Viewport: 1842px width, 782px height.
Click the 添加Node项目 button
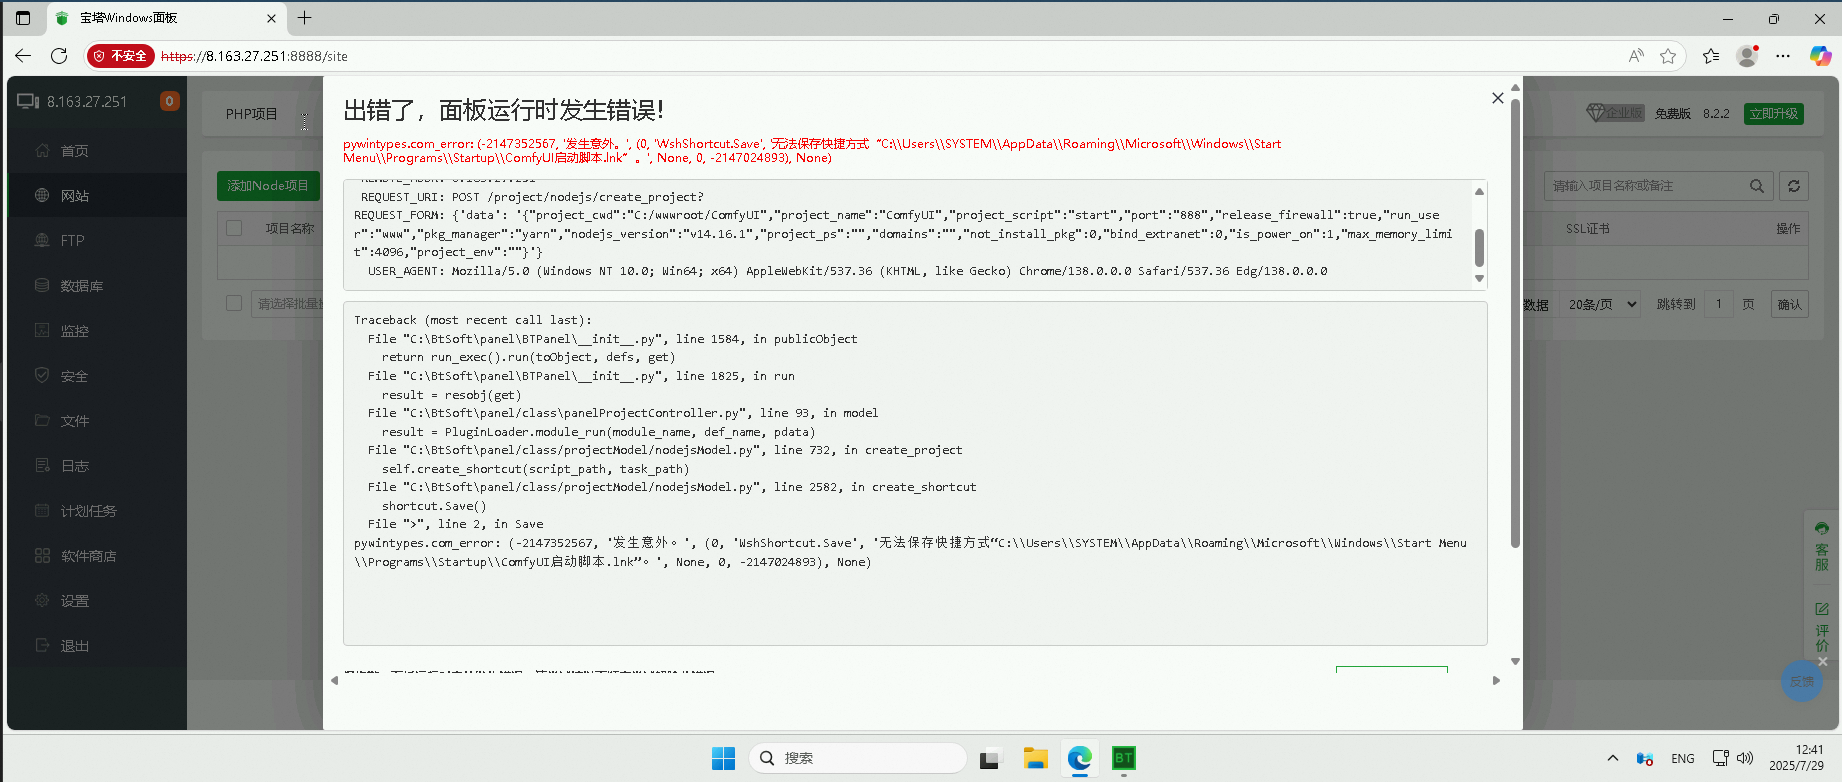pyautogui.click(x=268, y=186)
